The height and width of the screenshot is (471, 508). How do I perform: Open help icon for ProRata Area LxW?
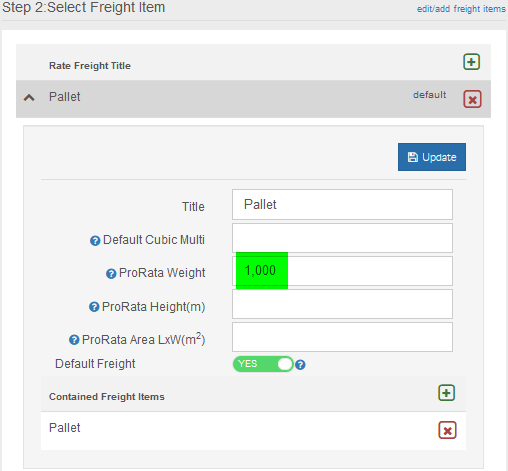(74, 340)
